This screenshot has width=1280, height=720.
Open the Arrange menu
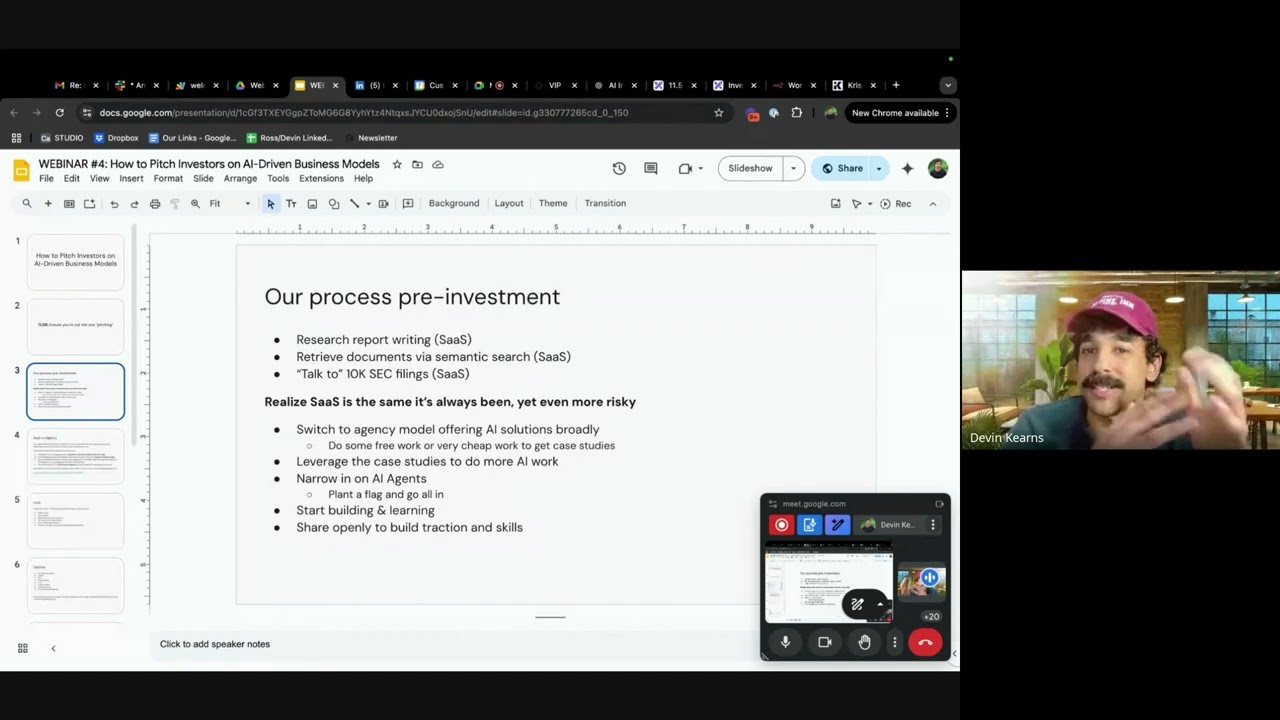(x=240, y=179)
